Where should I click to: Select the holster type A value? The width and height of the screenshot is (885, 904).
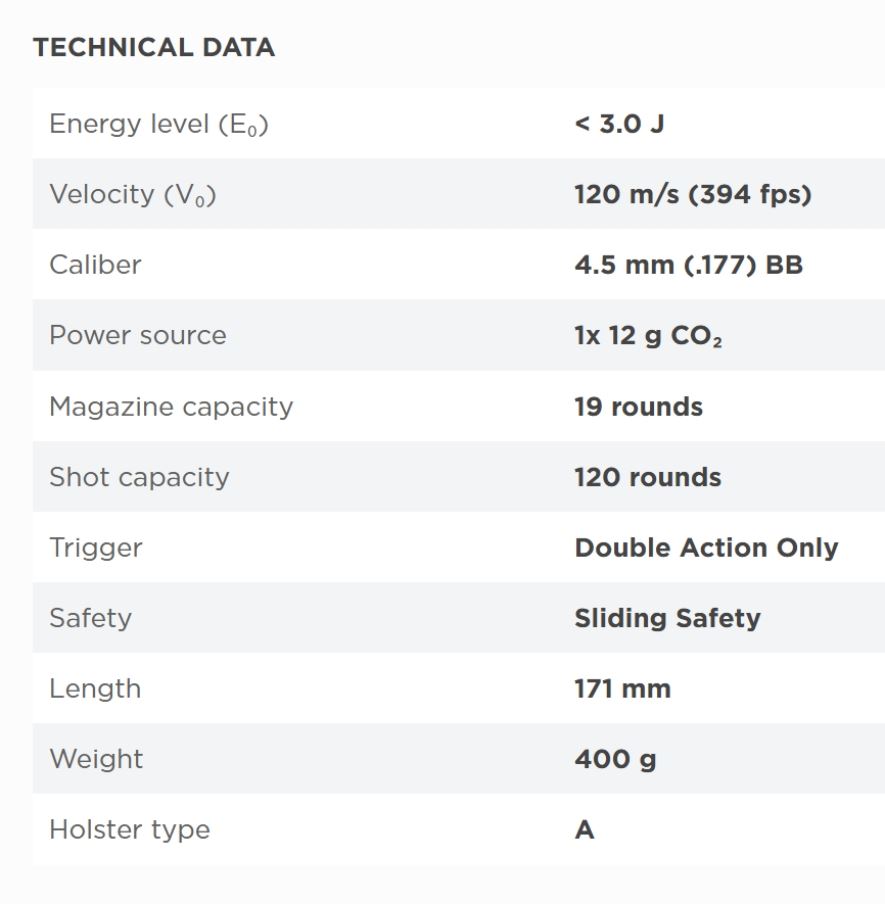coord(584,830)
